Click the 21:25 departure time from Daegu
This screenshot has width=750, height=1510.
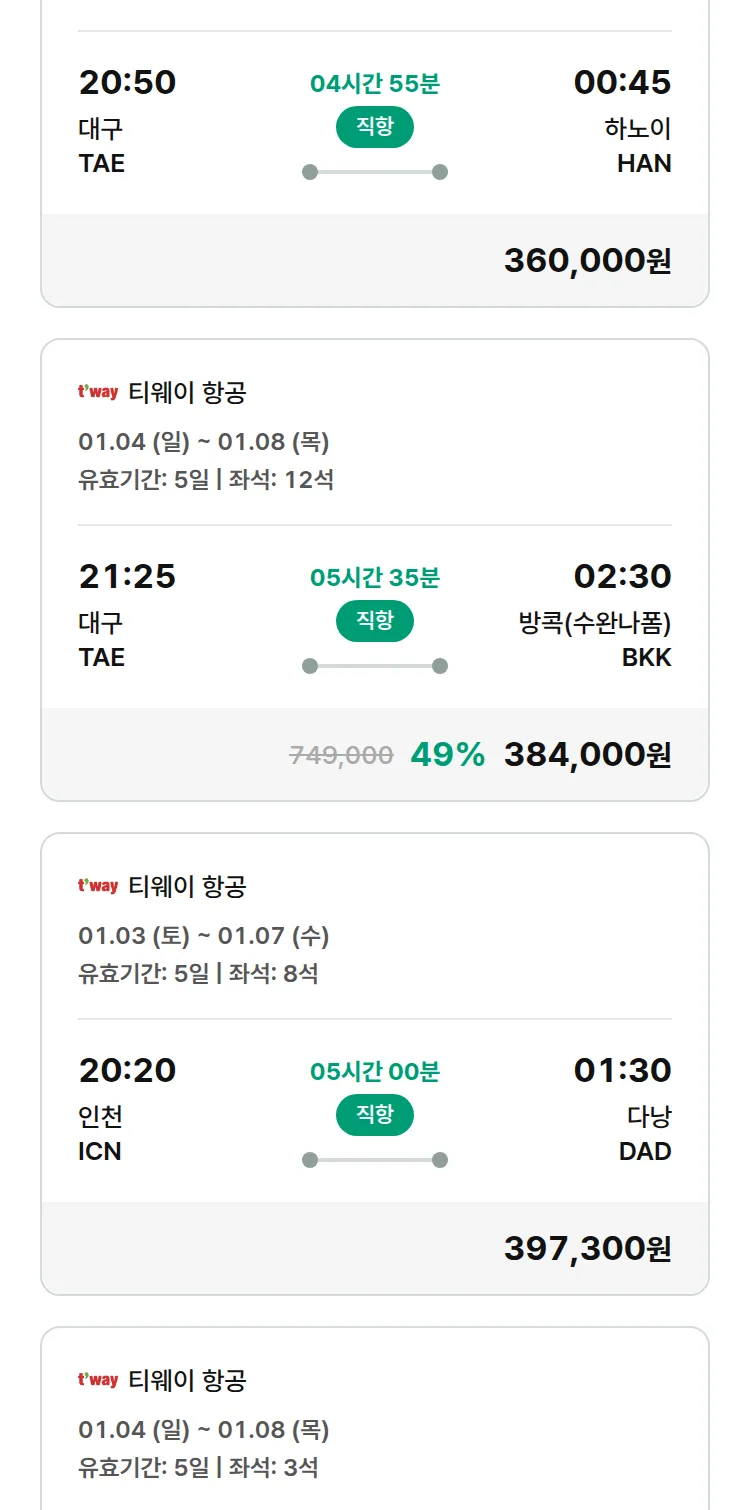click(127, 576)
